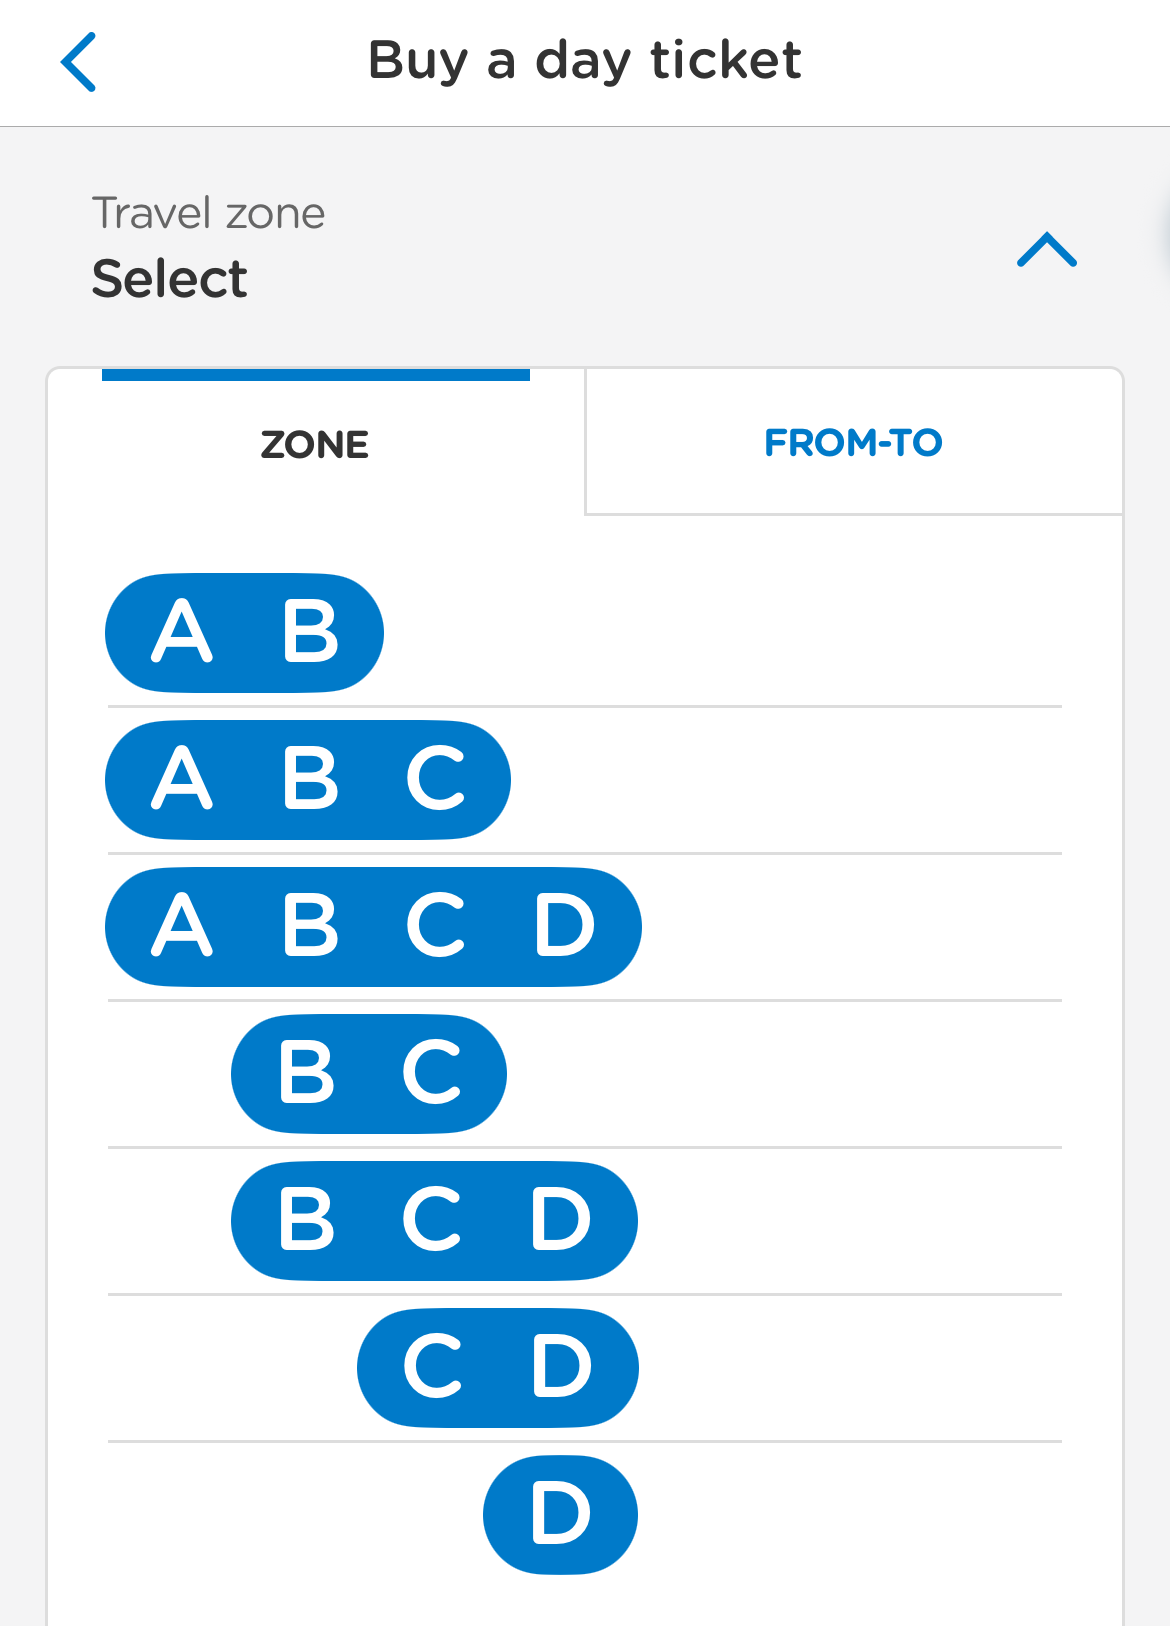1170x1626 pixels.
Task: Tap the "Buy a day ticket" title
Action: 585,60
